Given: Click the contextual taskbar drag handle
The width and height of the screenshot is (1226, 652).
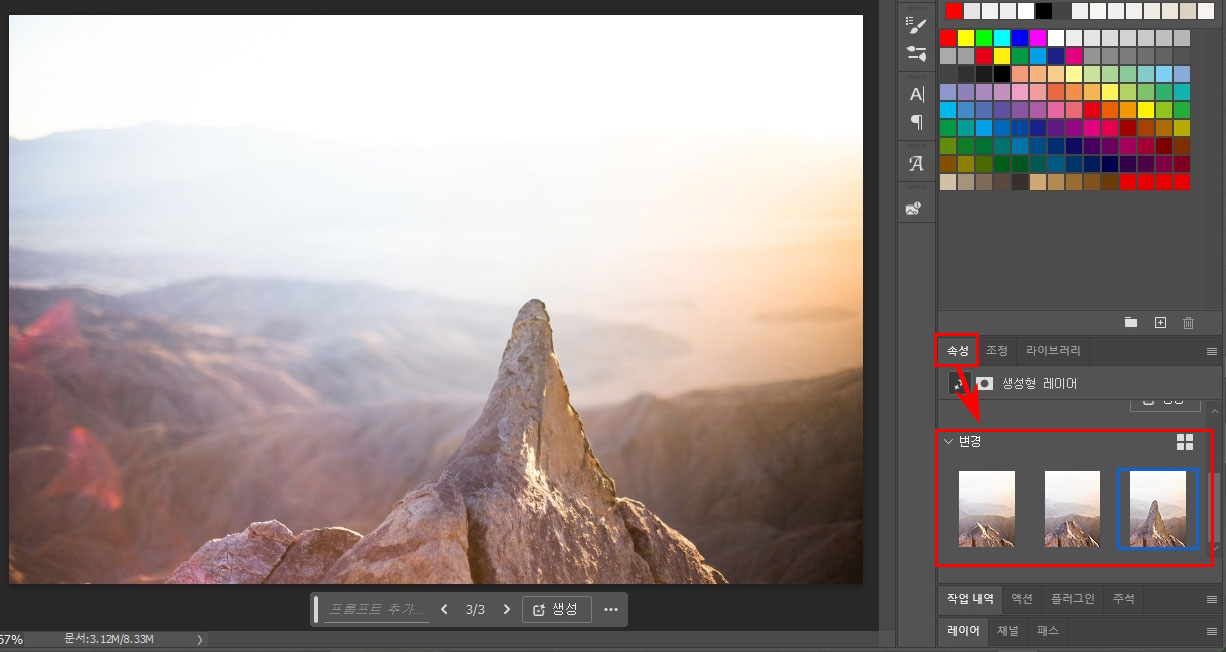Looking at the screenshot, I should 317,609.
